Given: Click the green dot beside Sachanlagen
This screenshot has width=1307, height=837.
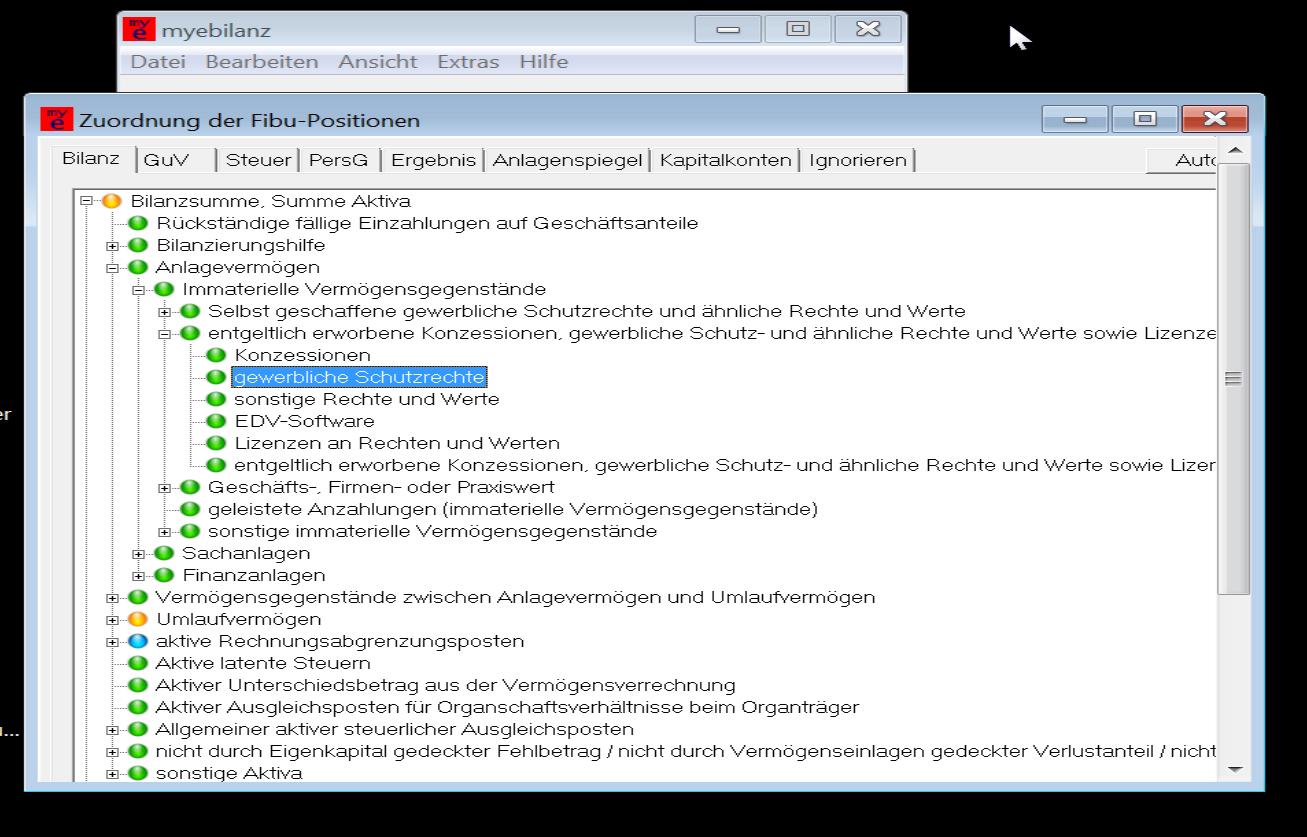Looking at the screenshot, I should (x=164, y=553).
